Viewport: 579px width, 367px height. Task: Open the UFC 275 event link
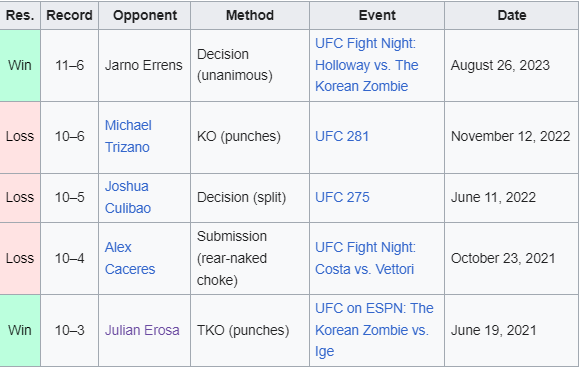[x=342, y=197]
